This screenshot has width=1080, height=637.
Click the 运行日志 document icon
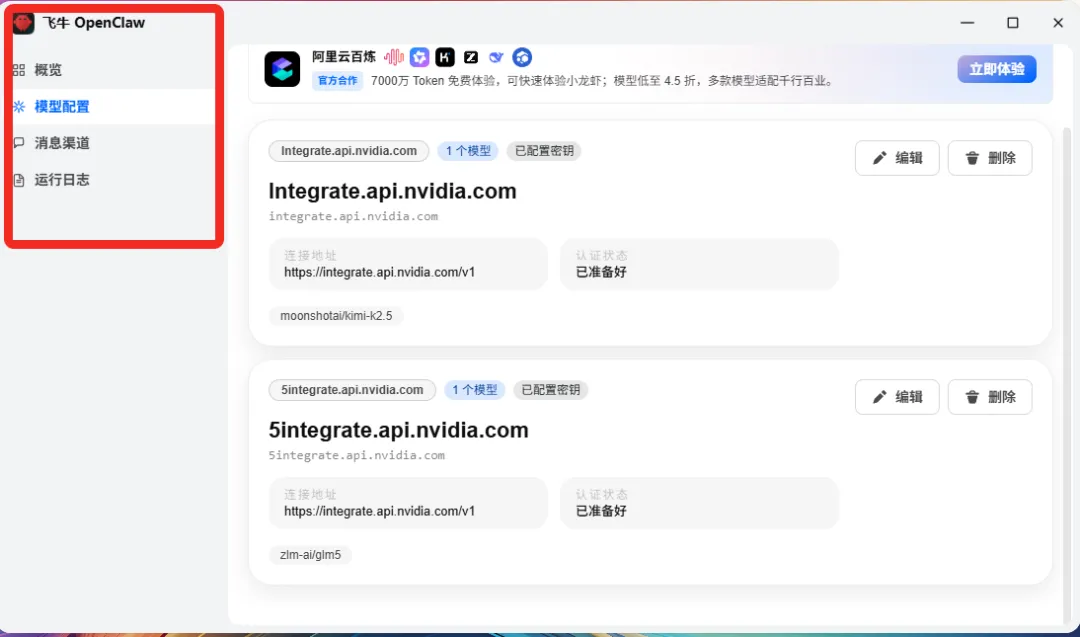tap(19, 180)
